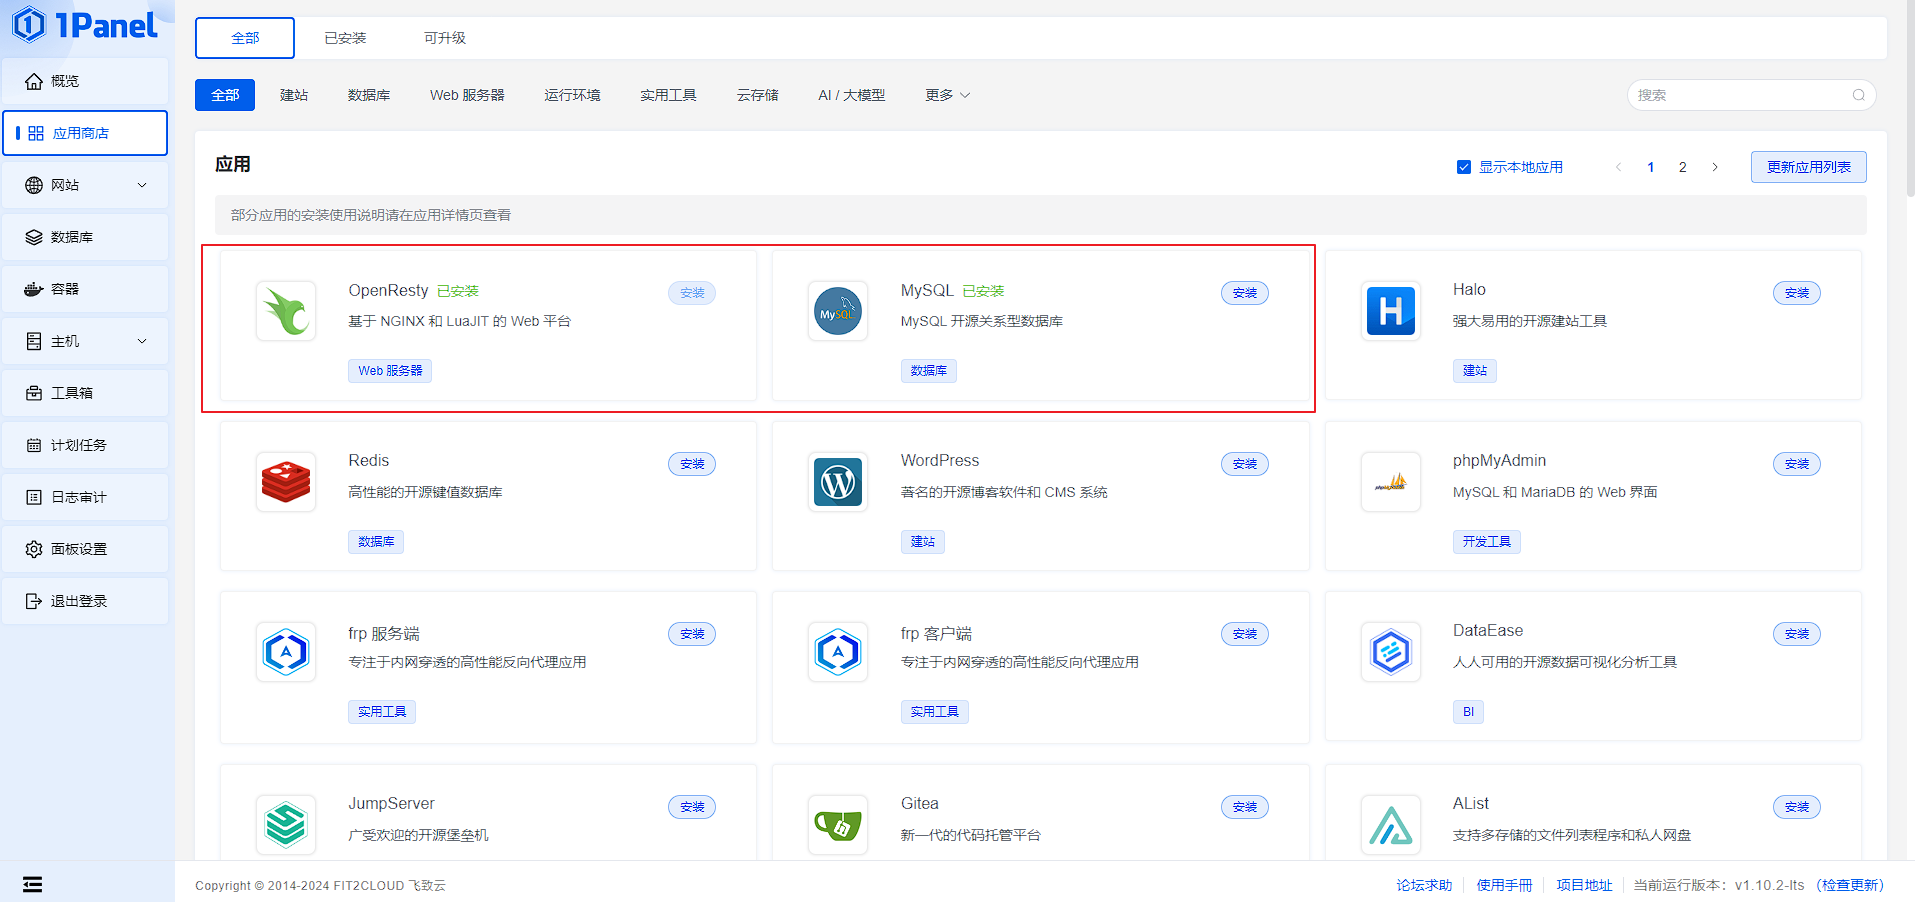Click the Halo app icon
This screenshot has width=1915, height=902.
coord(1391,311)
